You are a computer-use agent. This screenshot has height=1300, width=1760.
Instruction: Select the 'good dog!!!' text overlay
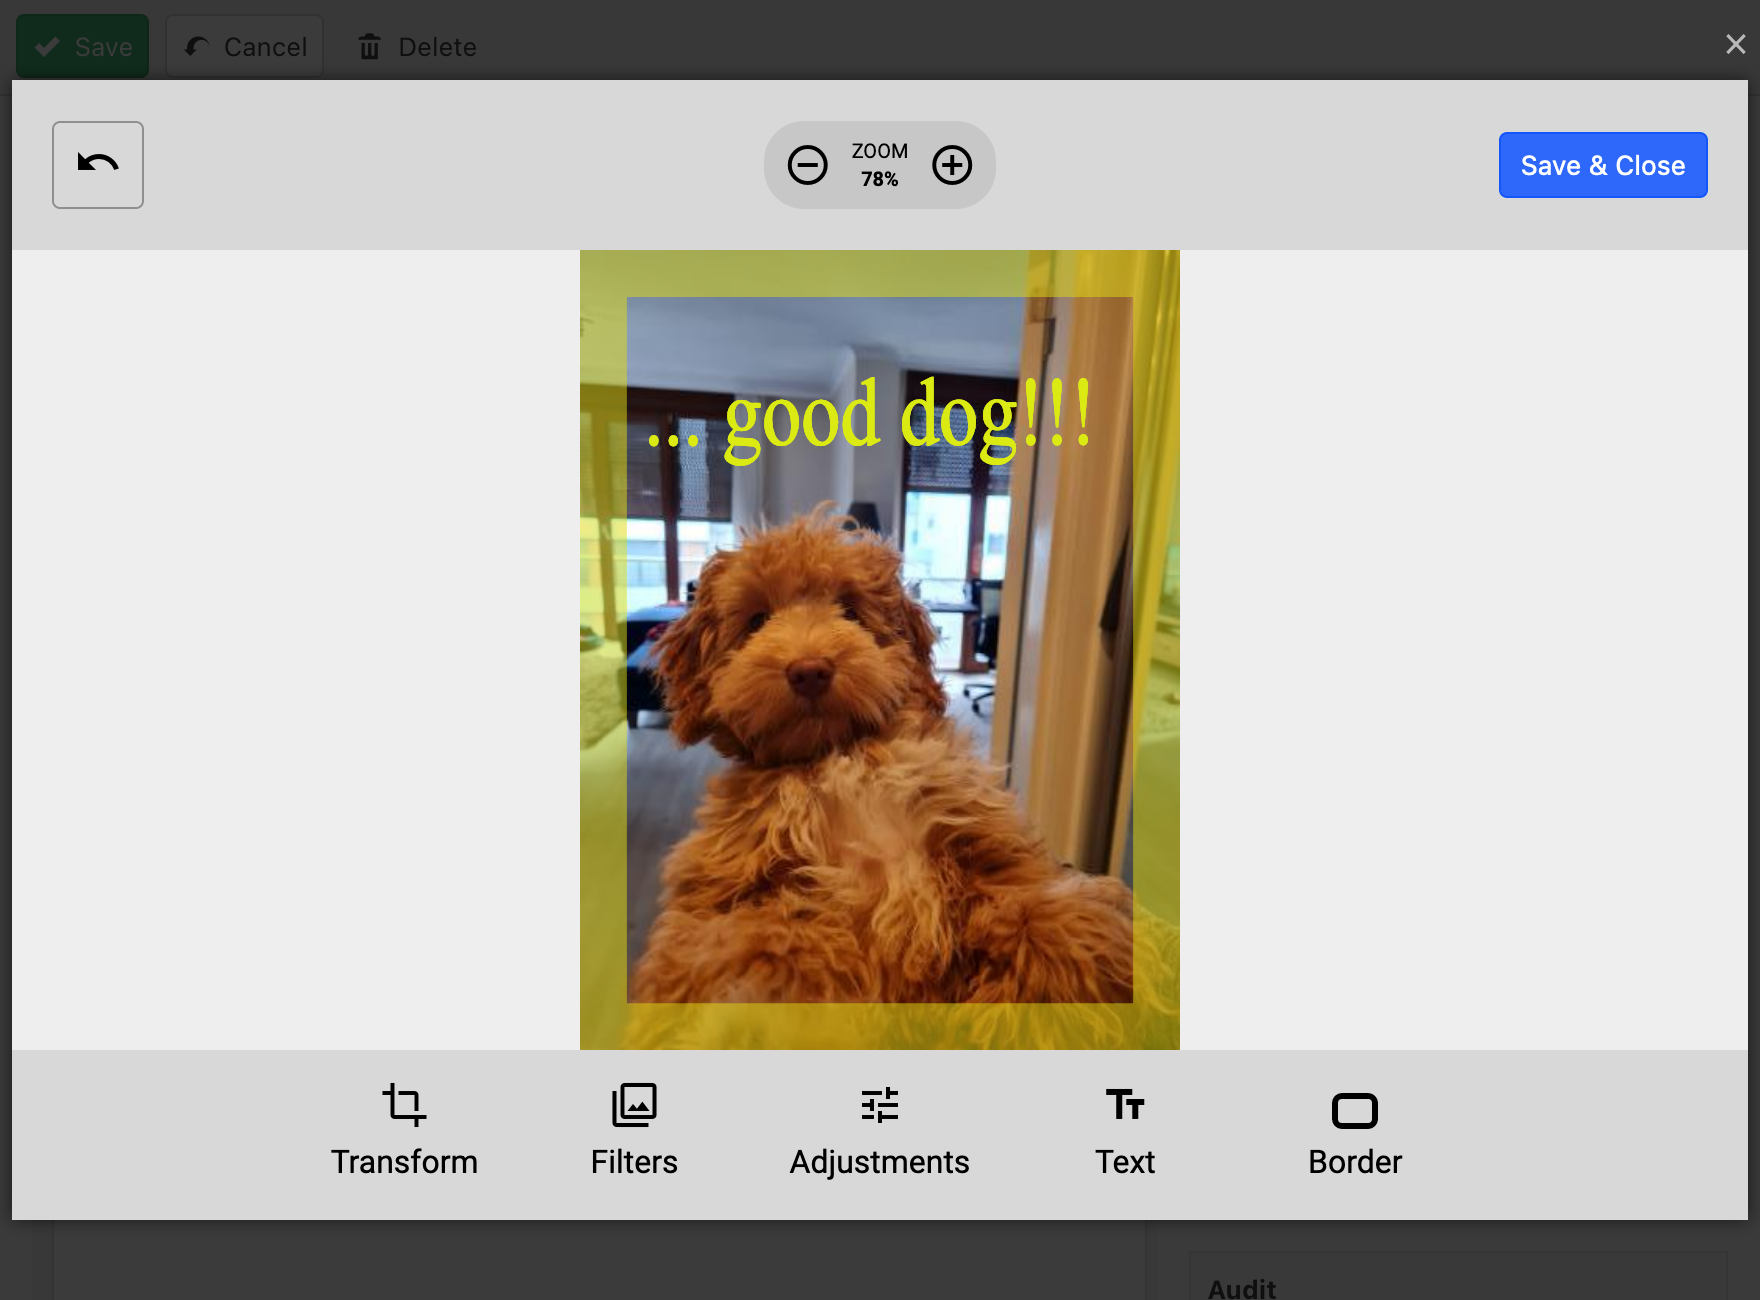click(x=869, y=420)
